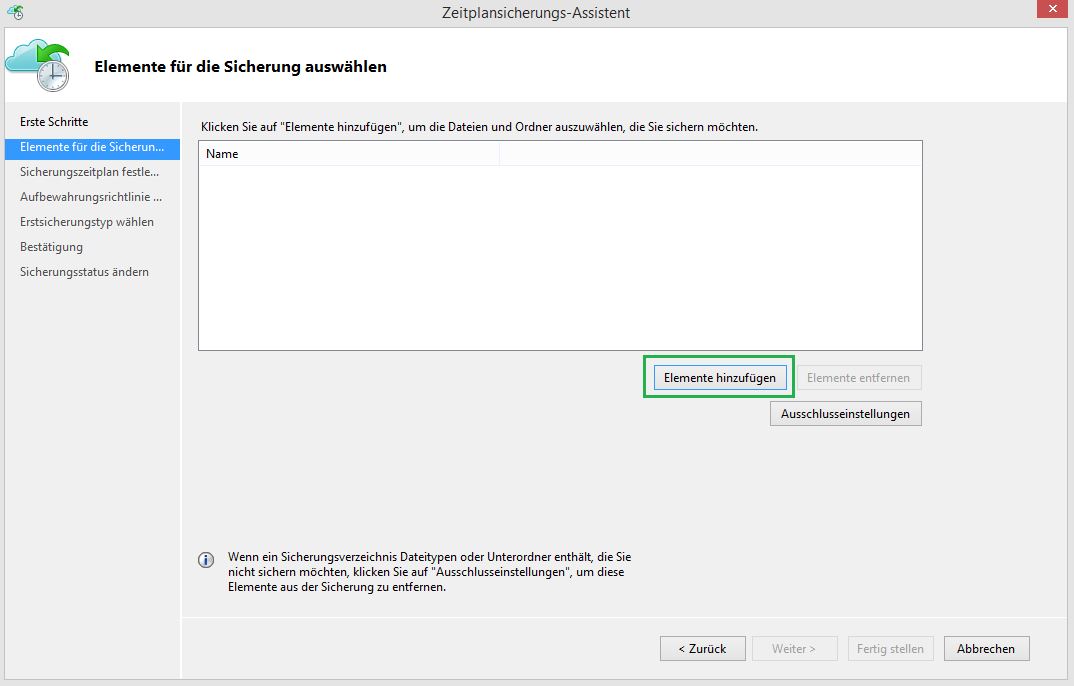Open the Sicherungszeitplan festlegen step

pyautogui.click(x=89, y=172)
